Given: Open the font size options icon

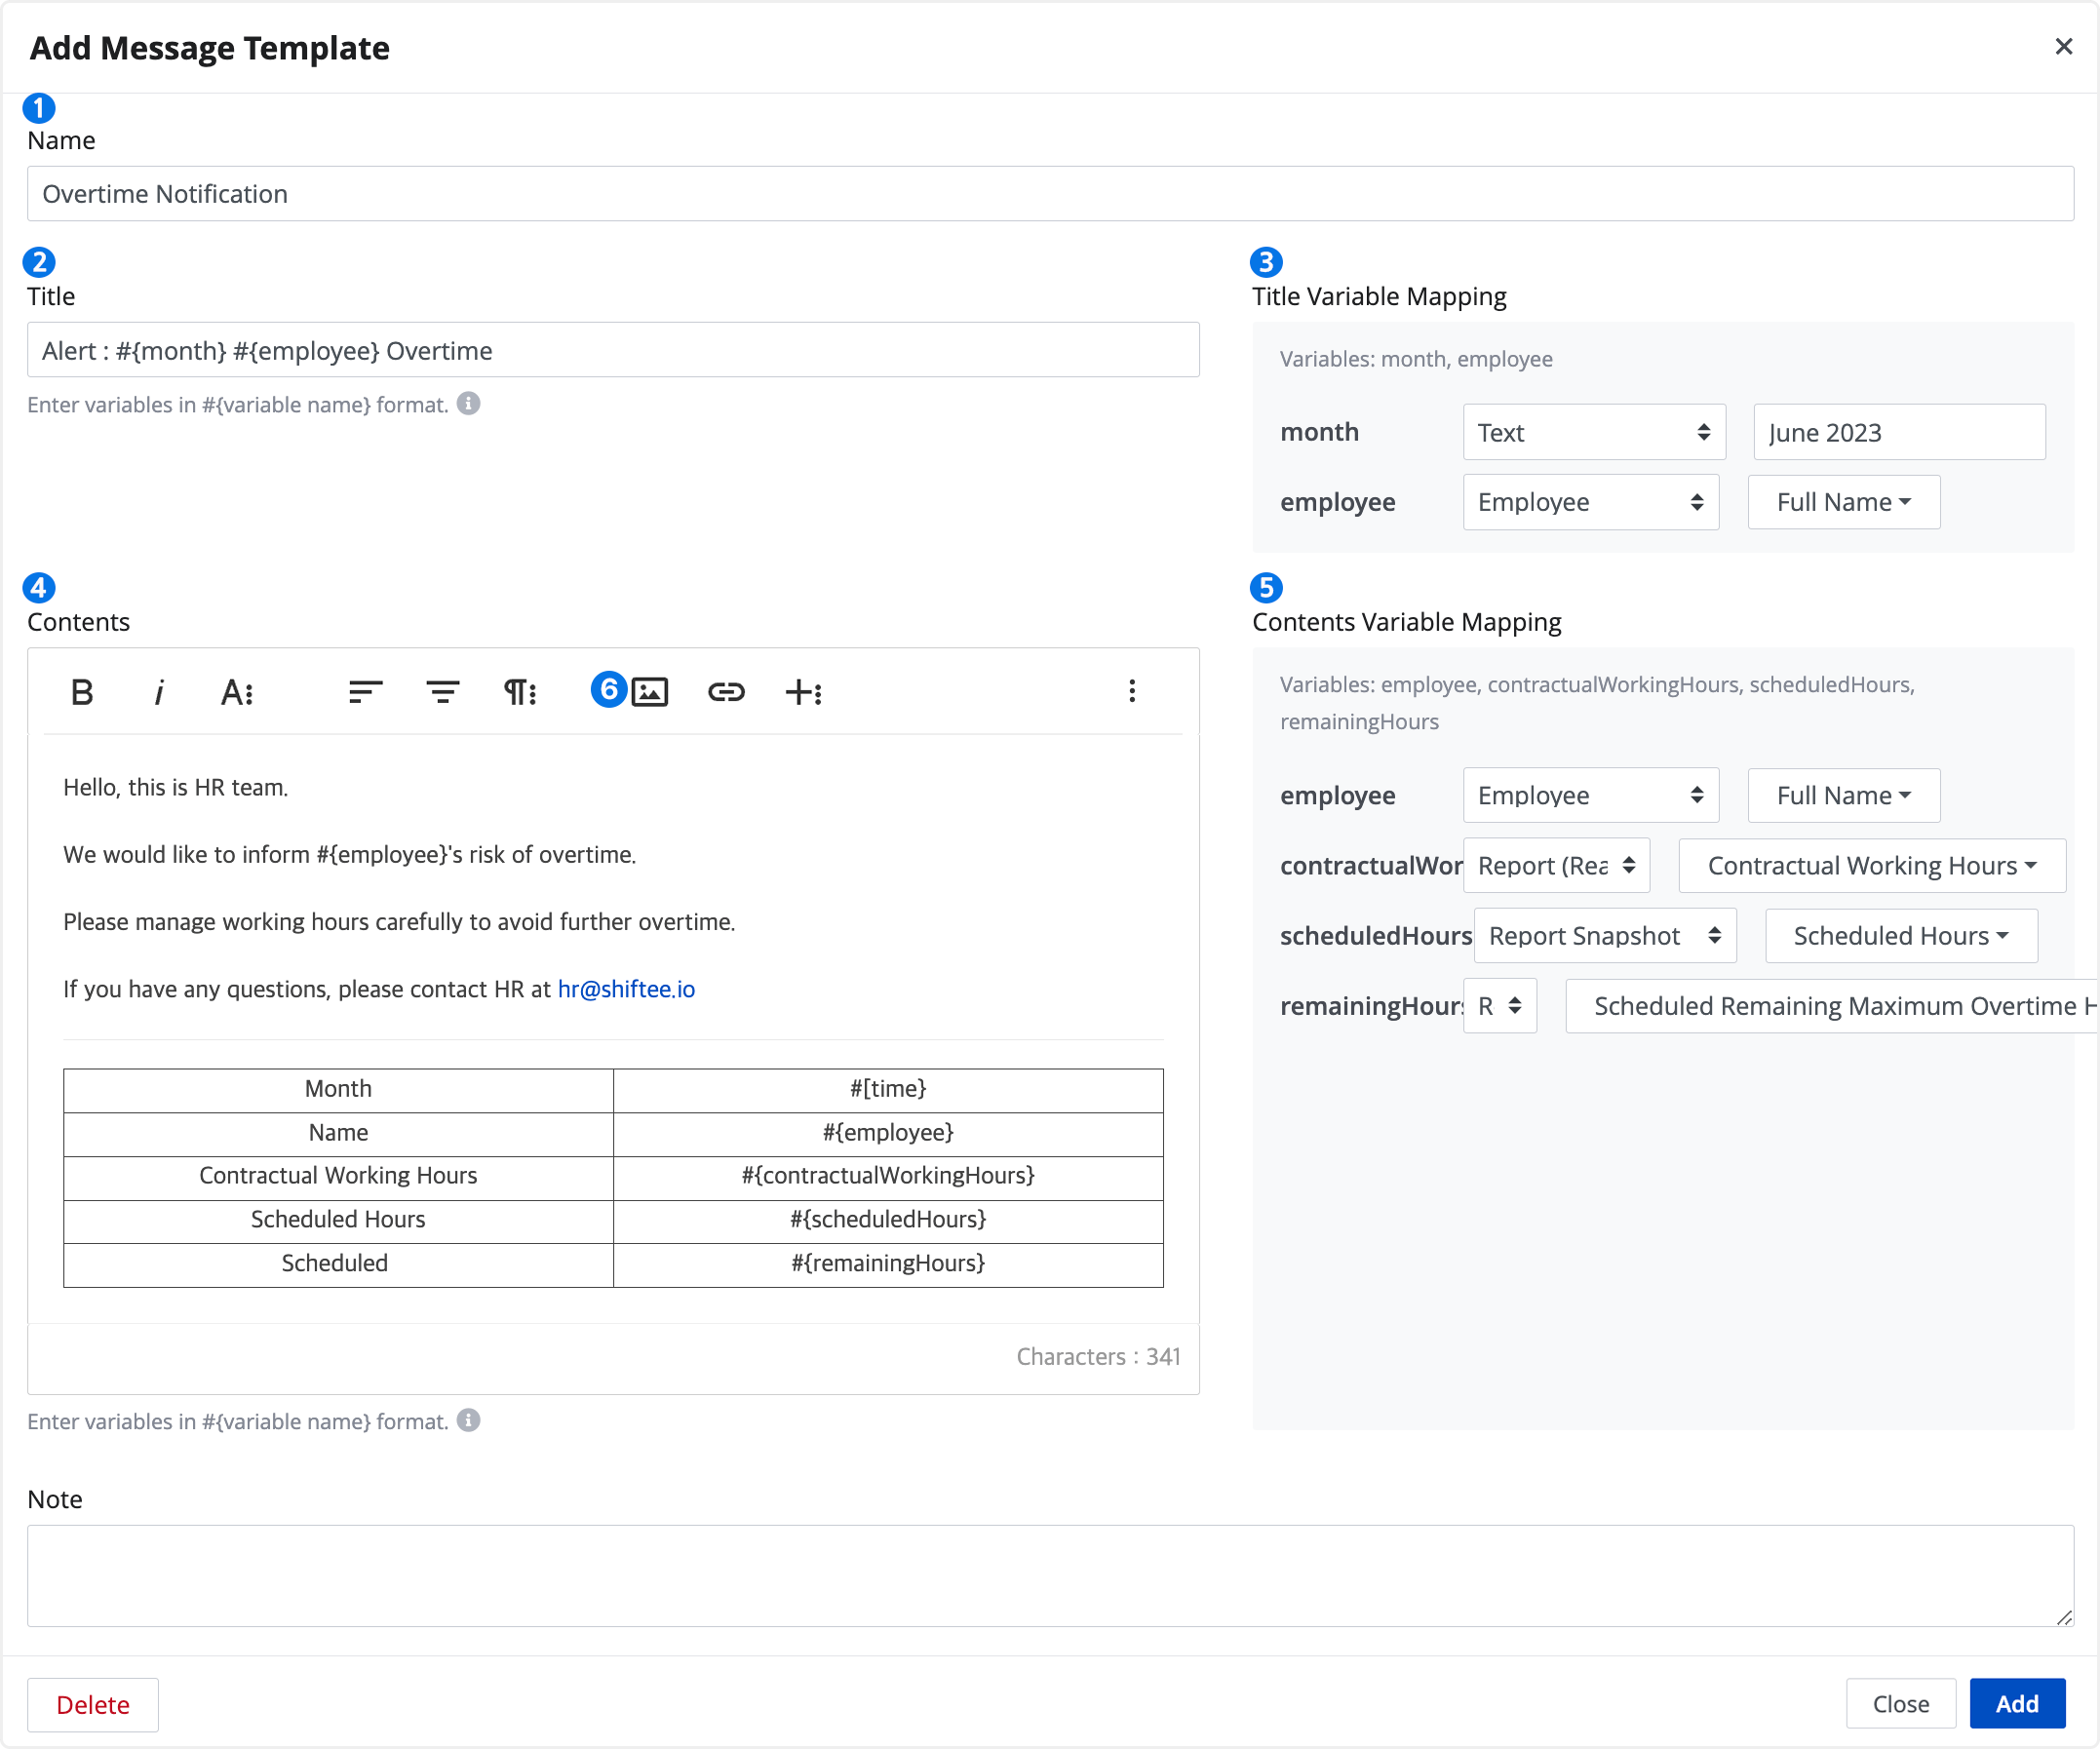Looking at the screenshot, I should pyautogui.click(x=237, y=692).
